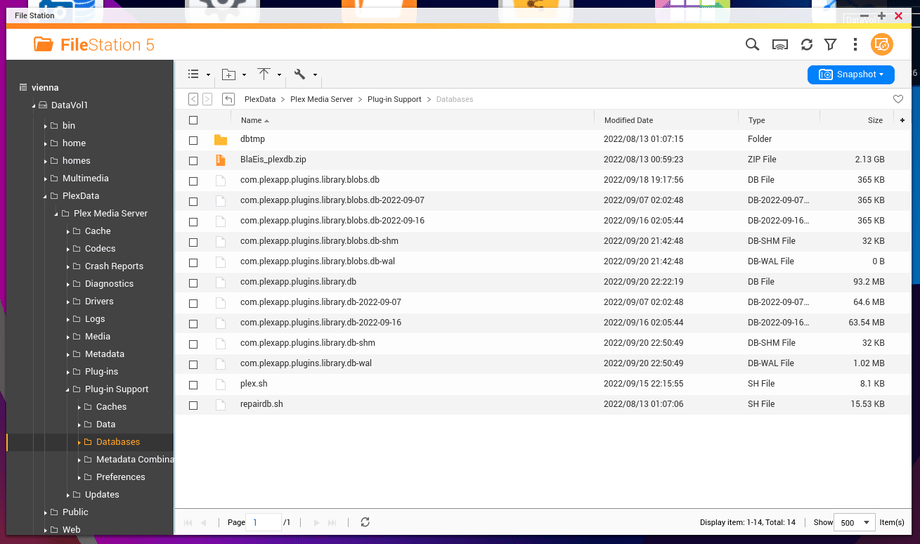The image size is (920, 544).
Task: Click the orange Databases folder icon in the tree
Action: [88, 442]
